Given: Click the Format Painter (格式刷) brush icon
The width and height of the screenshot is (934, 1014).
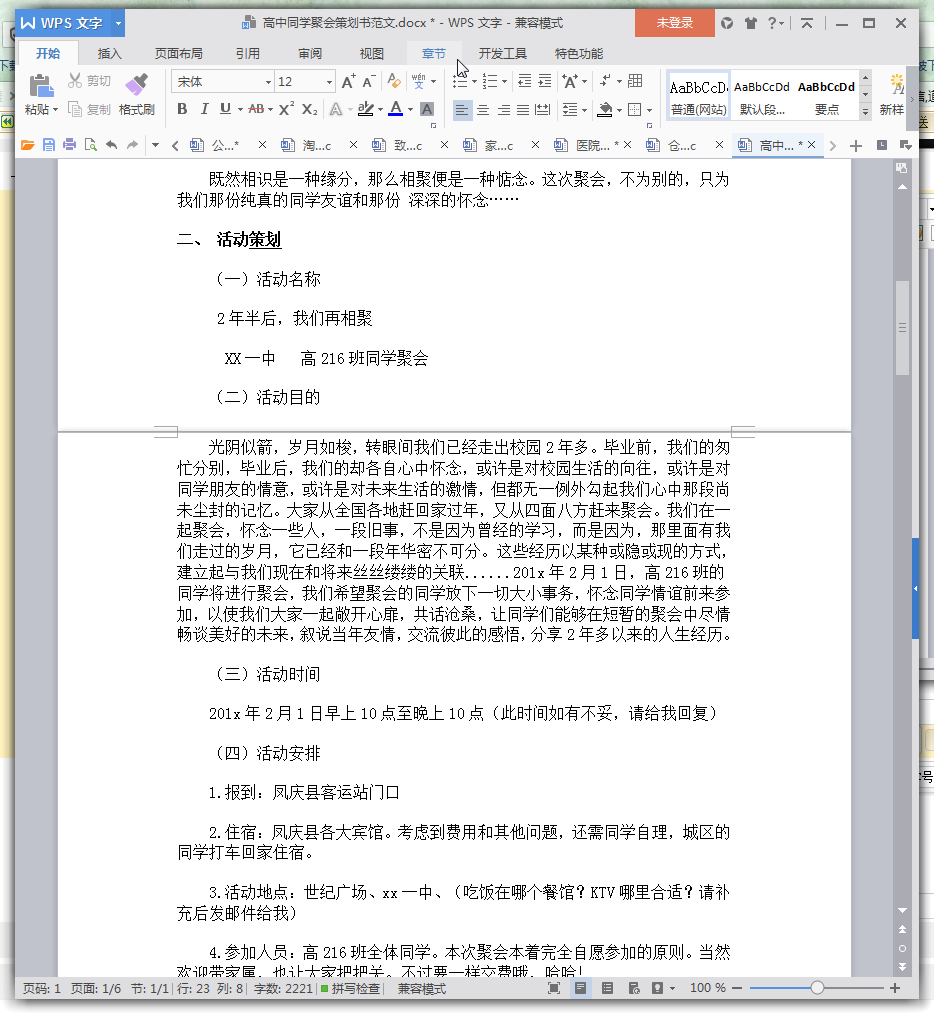Looking at the screenshot, I should click(136, 85).
